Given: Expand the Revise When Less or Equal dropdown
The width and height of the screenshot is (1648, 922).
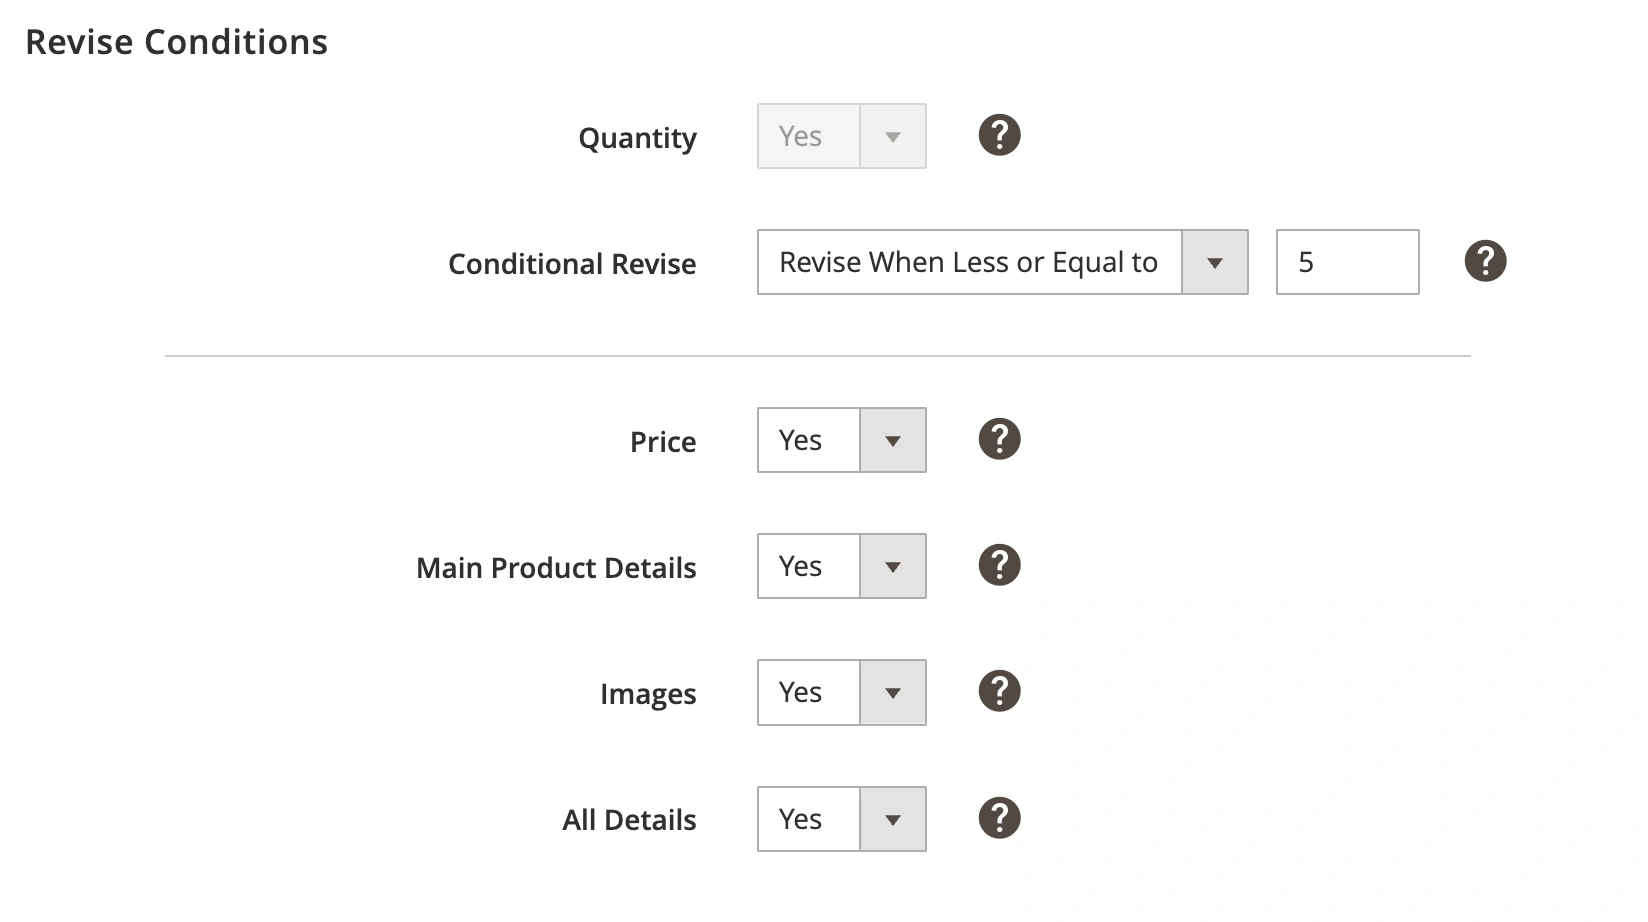Looking at the screenshot, I should point(1002,262).
